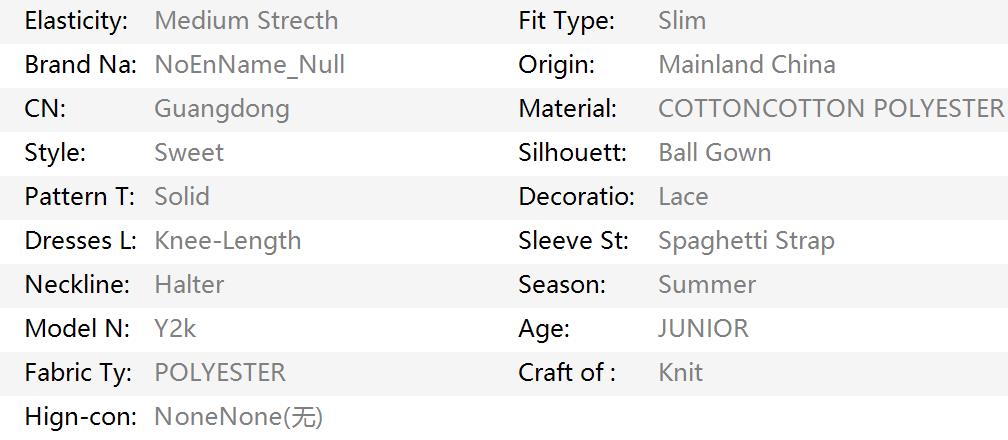1008x440 pixels.
Task: Select the JUNIOR age value
Action: 703,329
